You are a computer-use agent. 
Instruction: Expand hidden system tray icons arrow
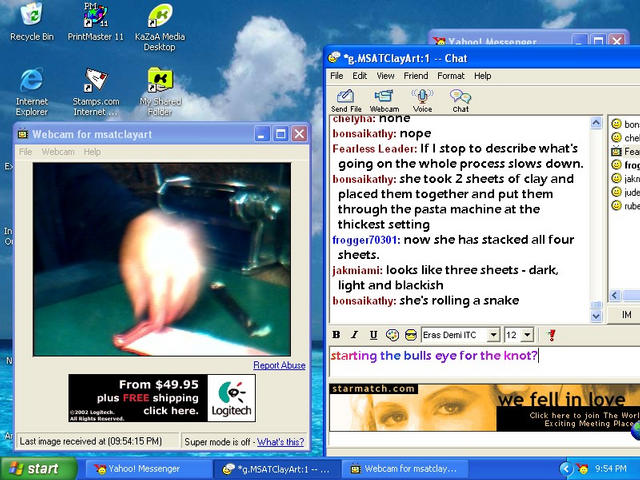click(x=565, y=469)
